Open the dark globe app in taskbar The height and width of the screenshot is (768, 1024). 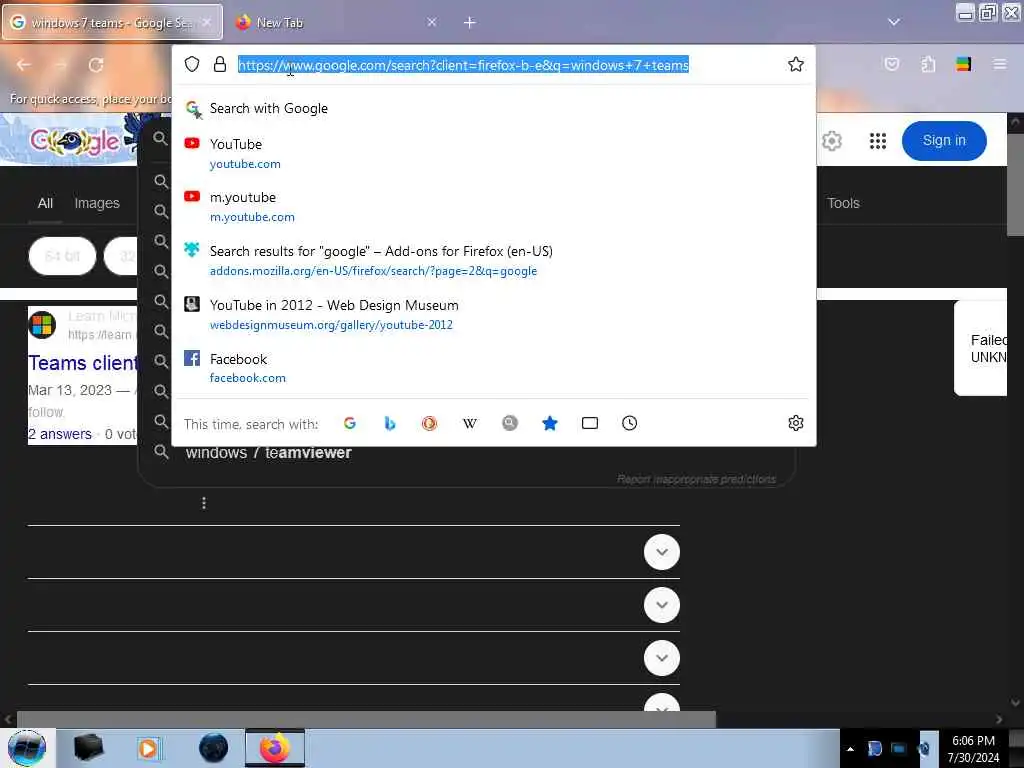(213, 748)
